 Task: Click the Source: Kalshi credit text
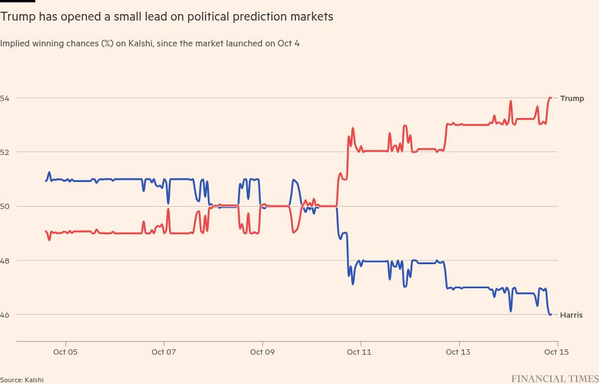pyautogui.click(x=22, y=380)
